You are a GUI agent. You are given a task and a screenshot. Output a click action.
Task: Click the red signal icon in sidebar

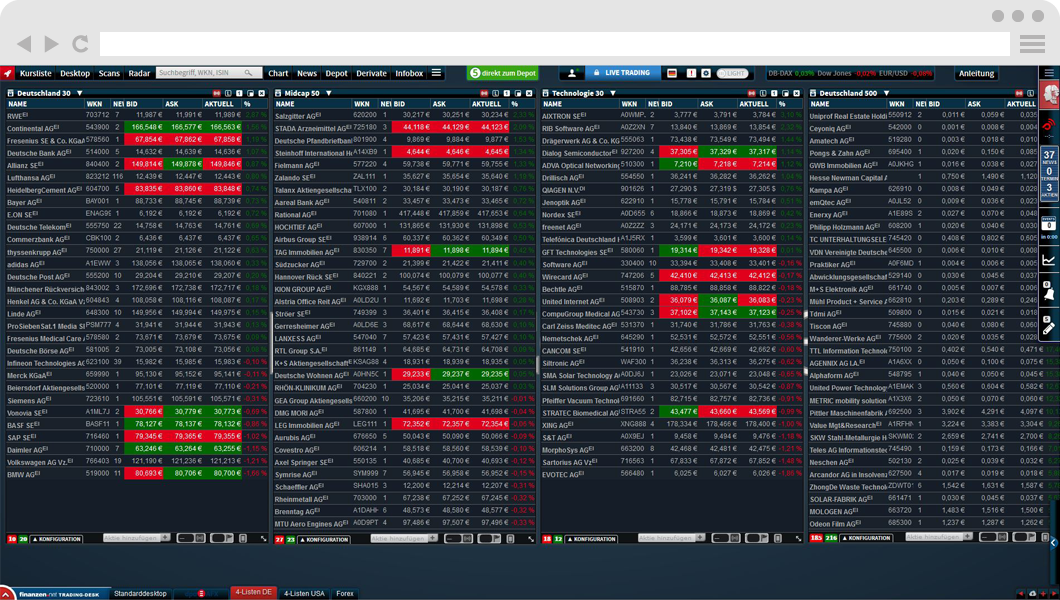(1049, 124)
